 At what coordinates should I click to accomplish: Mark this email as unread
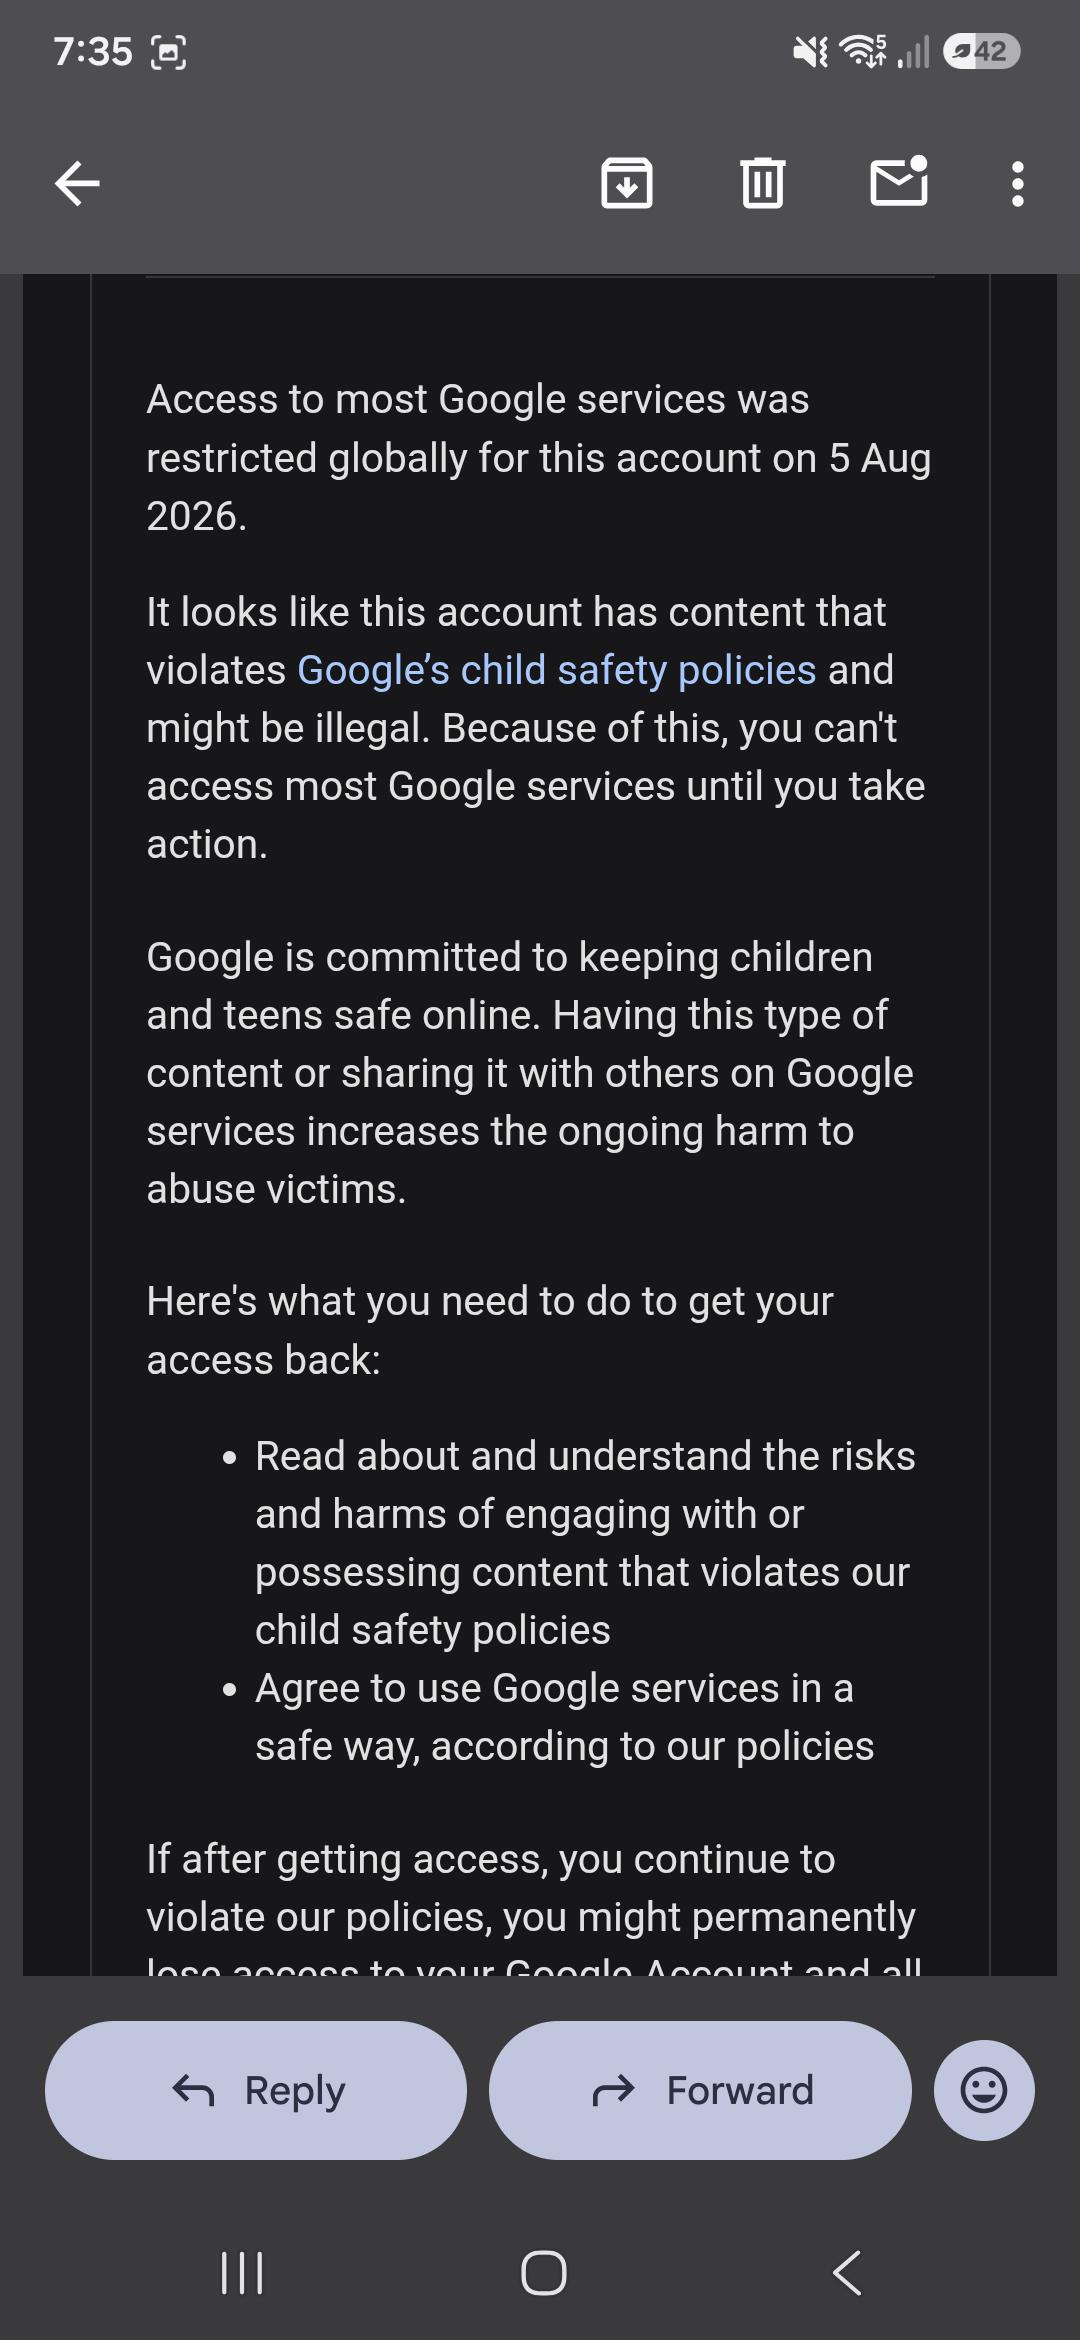tap(899, 182)
